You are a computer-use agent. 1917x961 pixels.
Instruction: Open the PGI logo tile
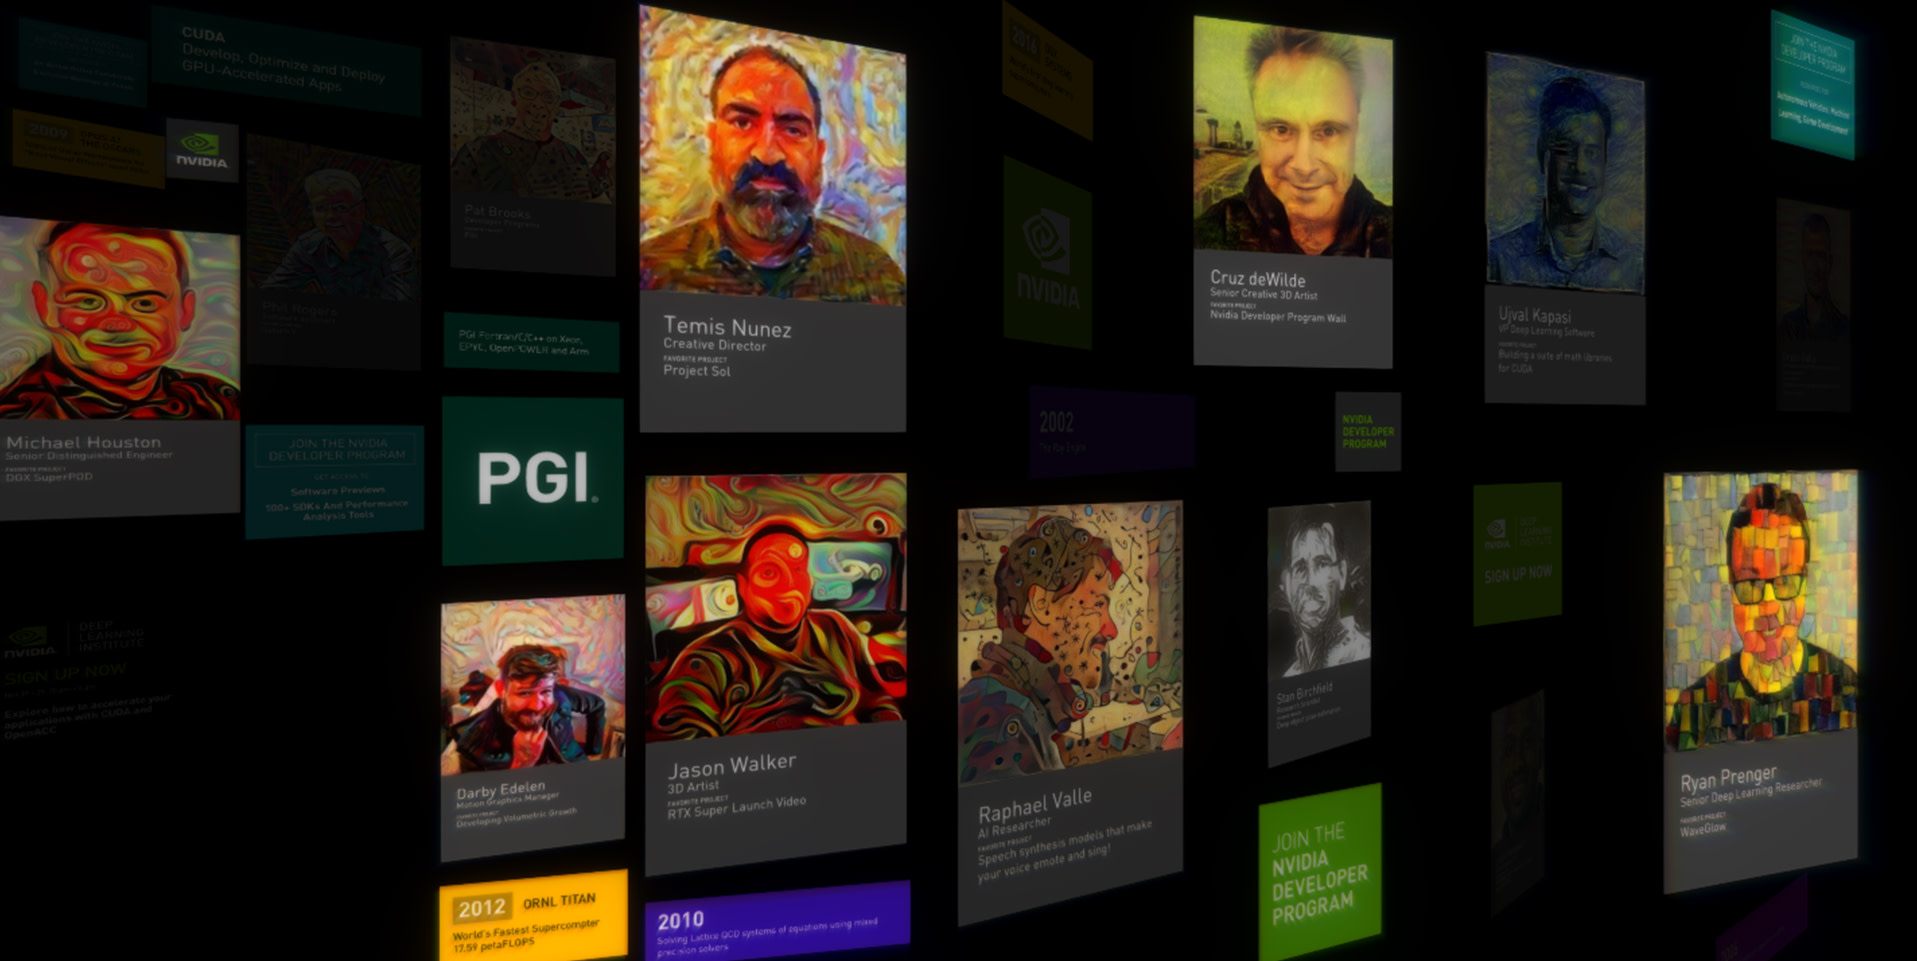point(532,480)
